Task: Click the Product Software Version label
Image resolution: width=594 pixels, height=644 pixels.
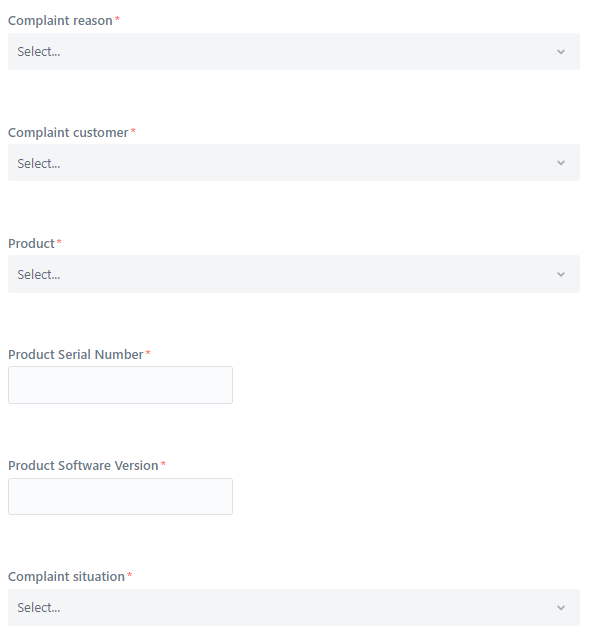Action: coord(83,465)
